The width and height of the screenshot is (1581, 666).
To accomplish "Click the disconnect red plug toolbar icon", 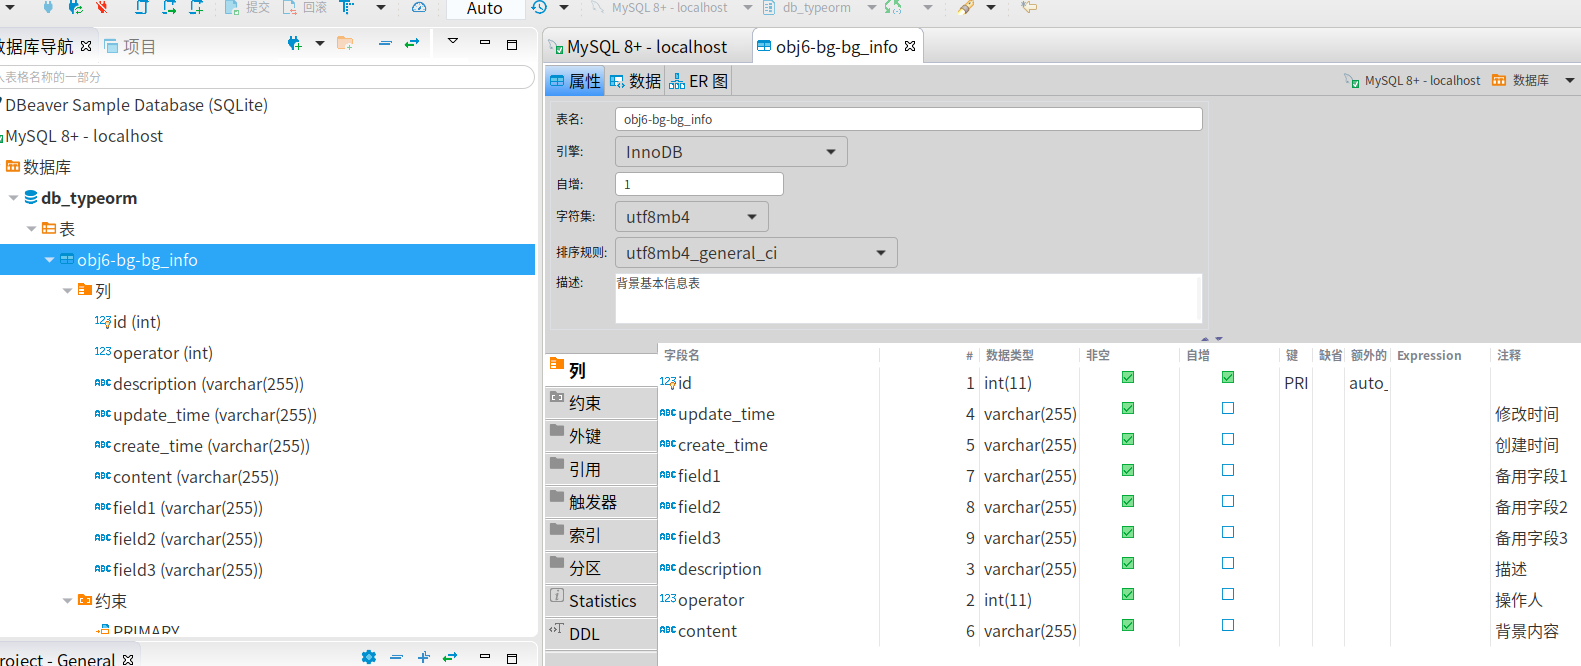I will 102,7.
